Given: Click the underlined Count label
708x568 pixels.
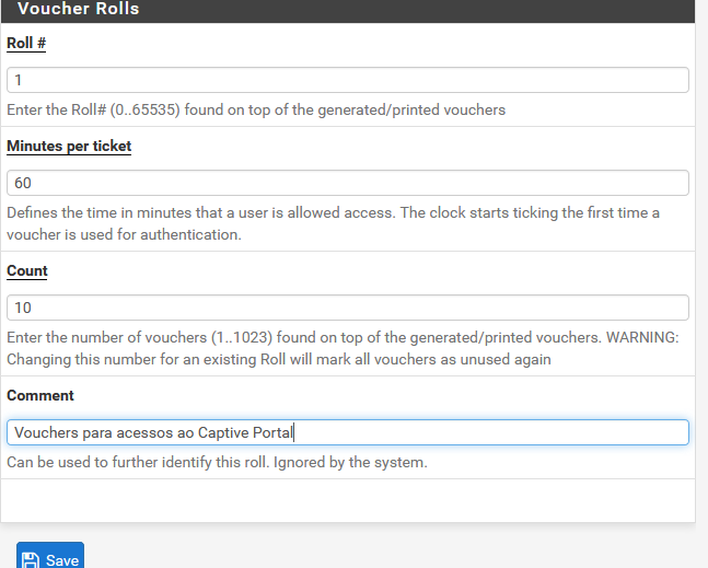Looking at the screenshot, I should [27, 271].
